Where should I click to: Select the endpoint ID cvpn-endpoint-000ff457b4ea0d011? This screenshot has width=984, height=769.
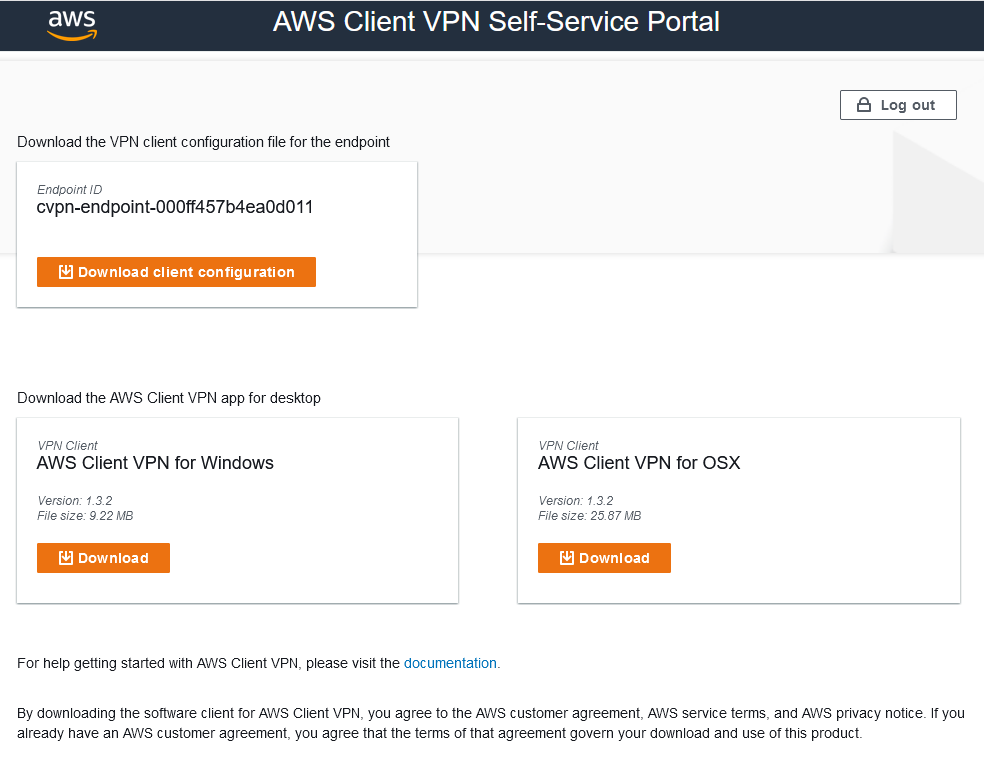[175, 207]
